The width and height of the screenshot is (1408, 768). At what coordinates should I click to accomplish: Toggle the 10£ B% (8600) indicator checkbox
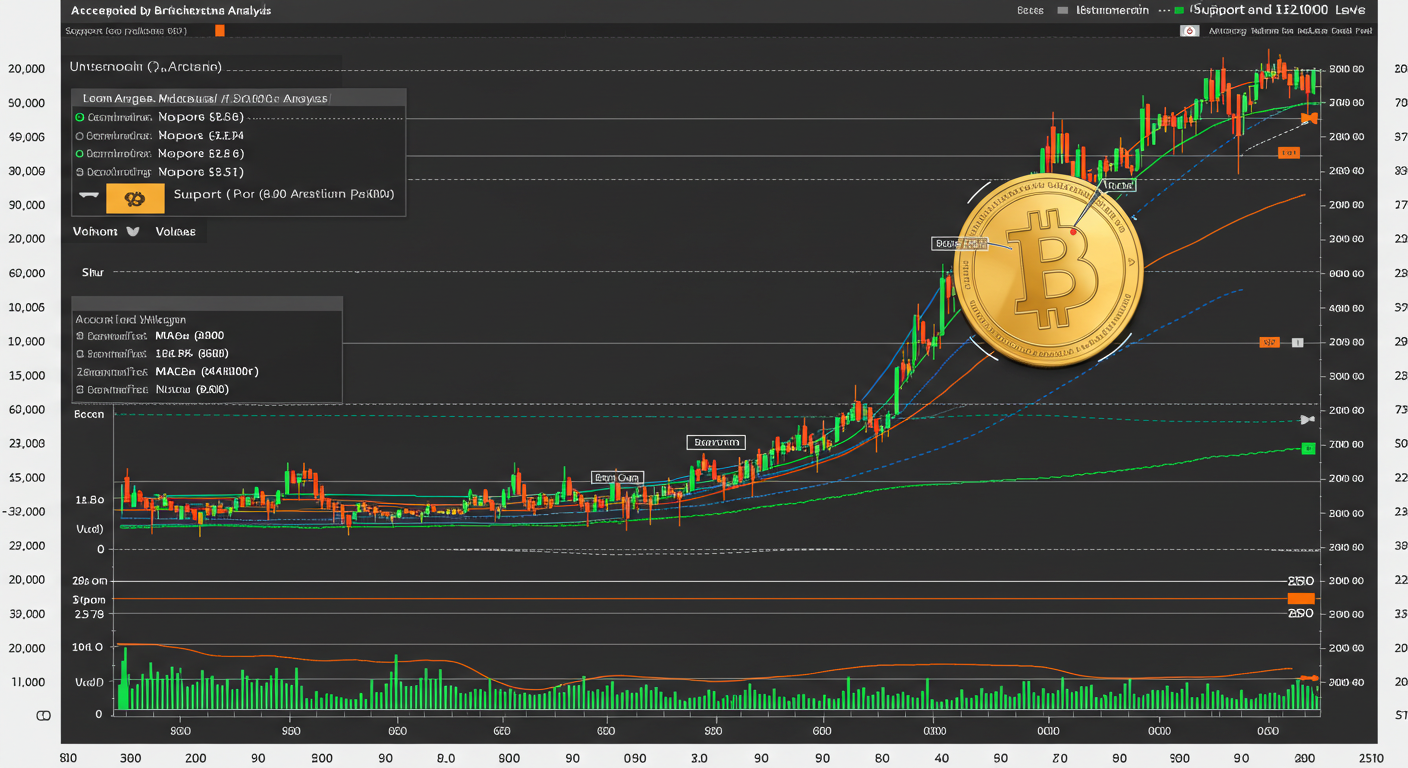[80, 354]
